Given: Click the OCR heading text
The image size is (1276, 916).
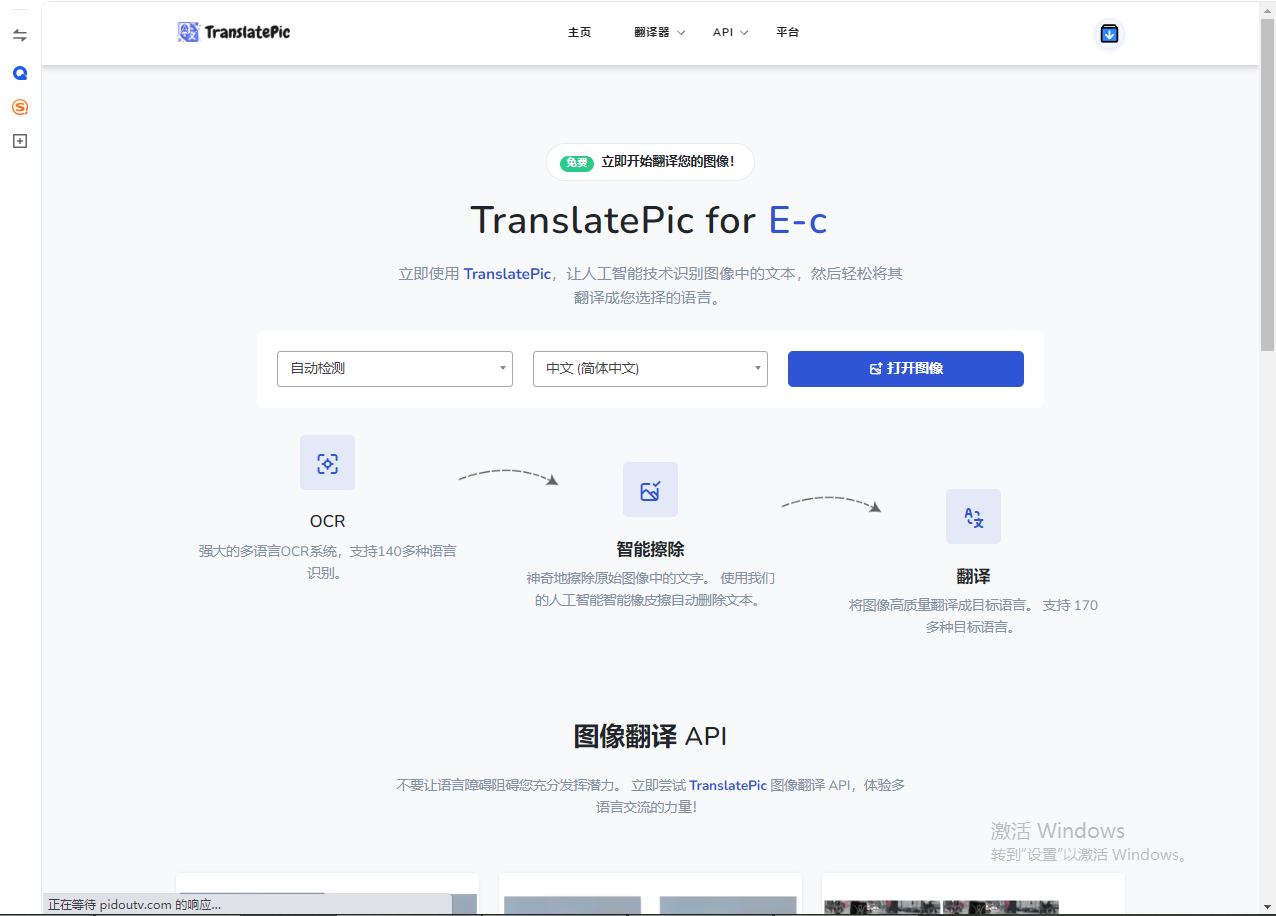Looking at the screenshot, I should coord(327,521).
